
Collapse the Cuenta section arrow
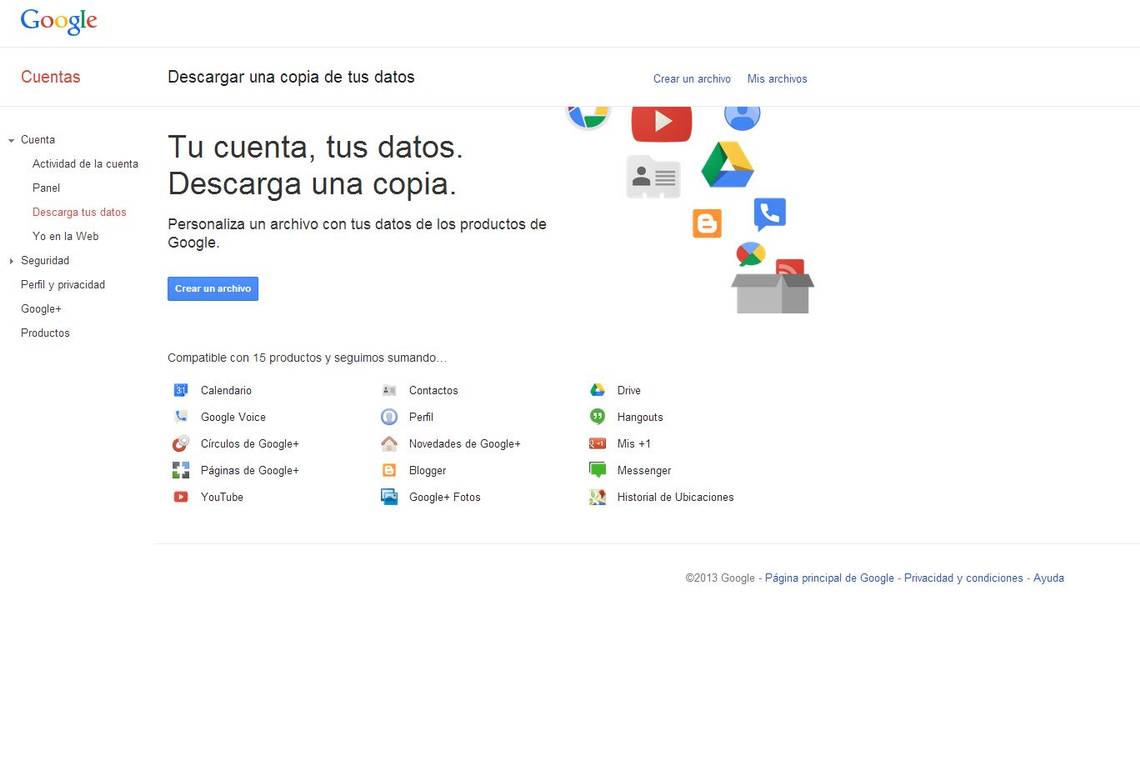[12, 140]
